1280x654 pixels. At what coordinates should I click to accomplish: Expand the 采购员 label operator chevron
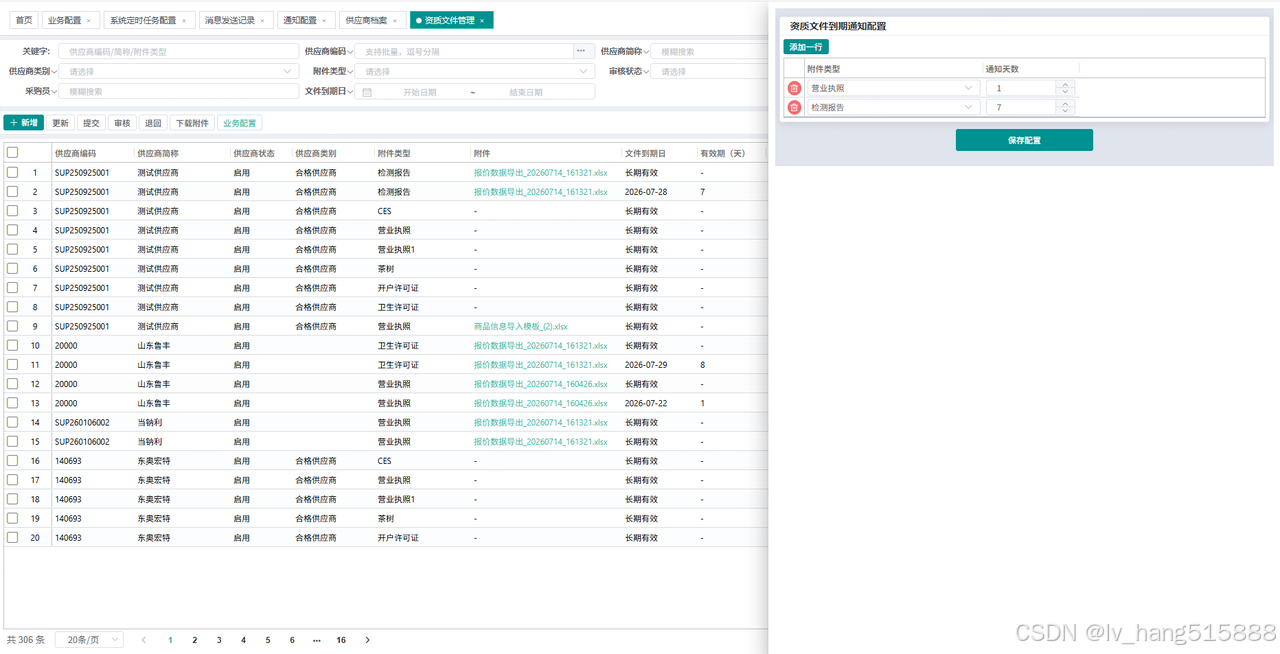coord(54,91)
